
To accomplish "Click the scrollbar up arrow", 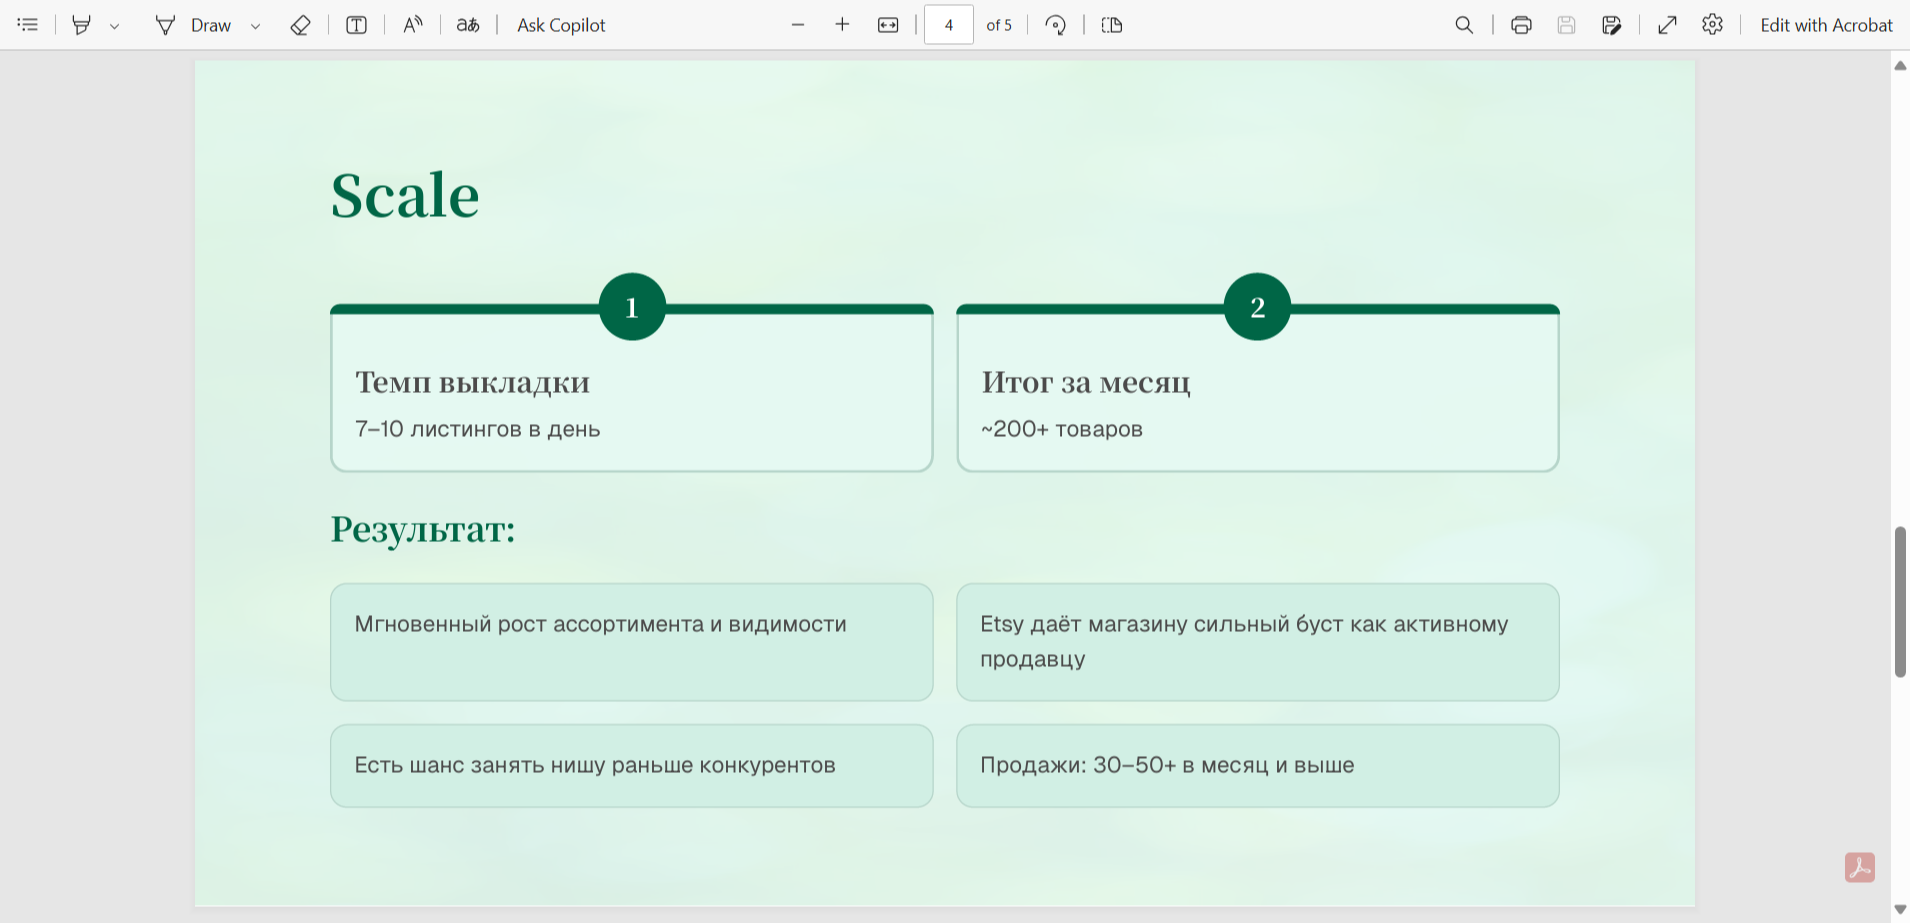I will [1900, 66].
